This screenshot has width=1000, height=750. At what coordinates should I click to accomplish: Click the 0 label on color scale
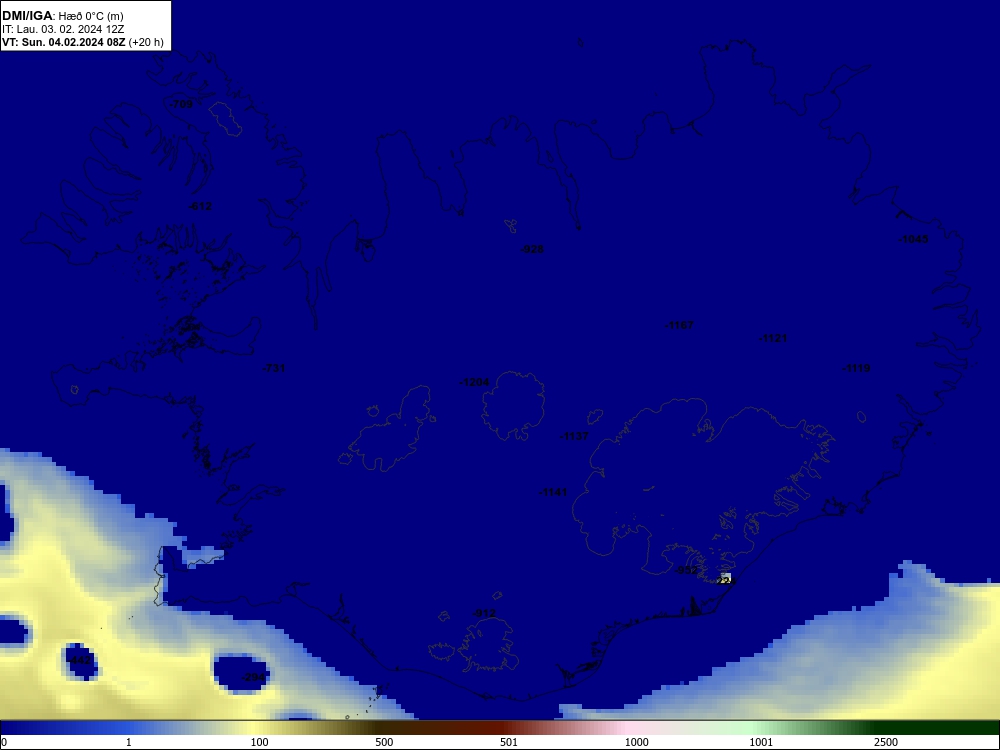[x=4, y=742]
